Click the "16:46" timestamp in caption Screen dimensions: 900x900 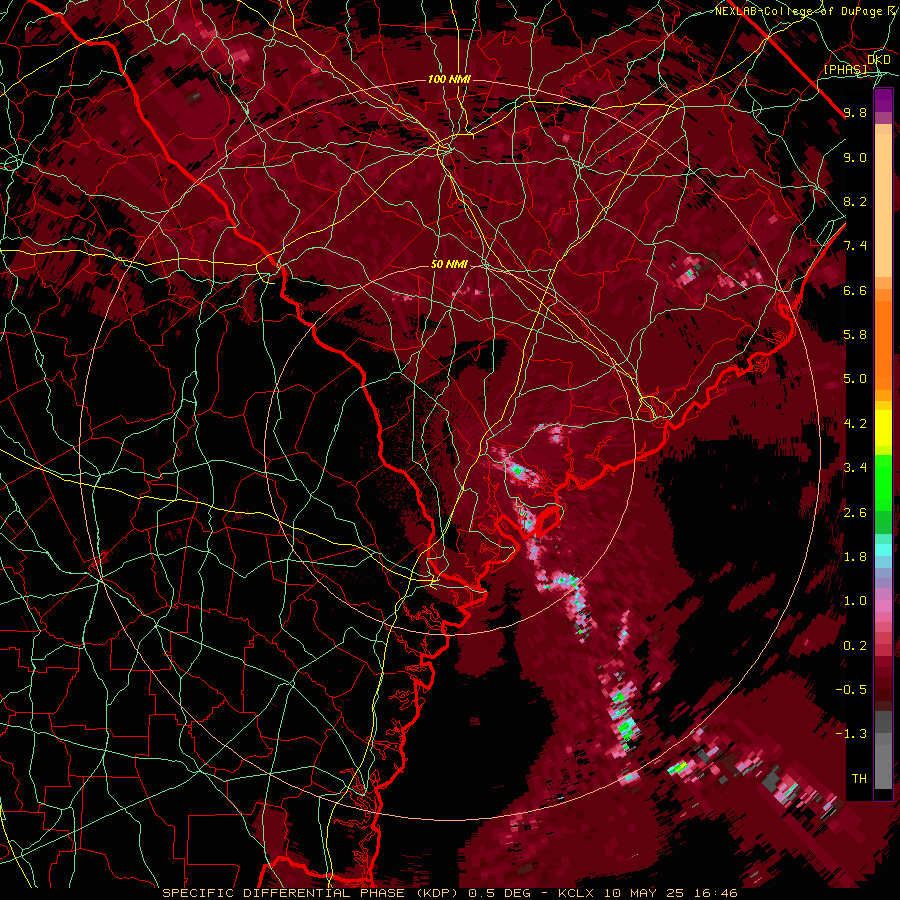click(714, 893)
